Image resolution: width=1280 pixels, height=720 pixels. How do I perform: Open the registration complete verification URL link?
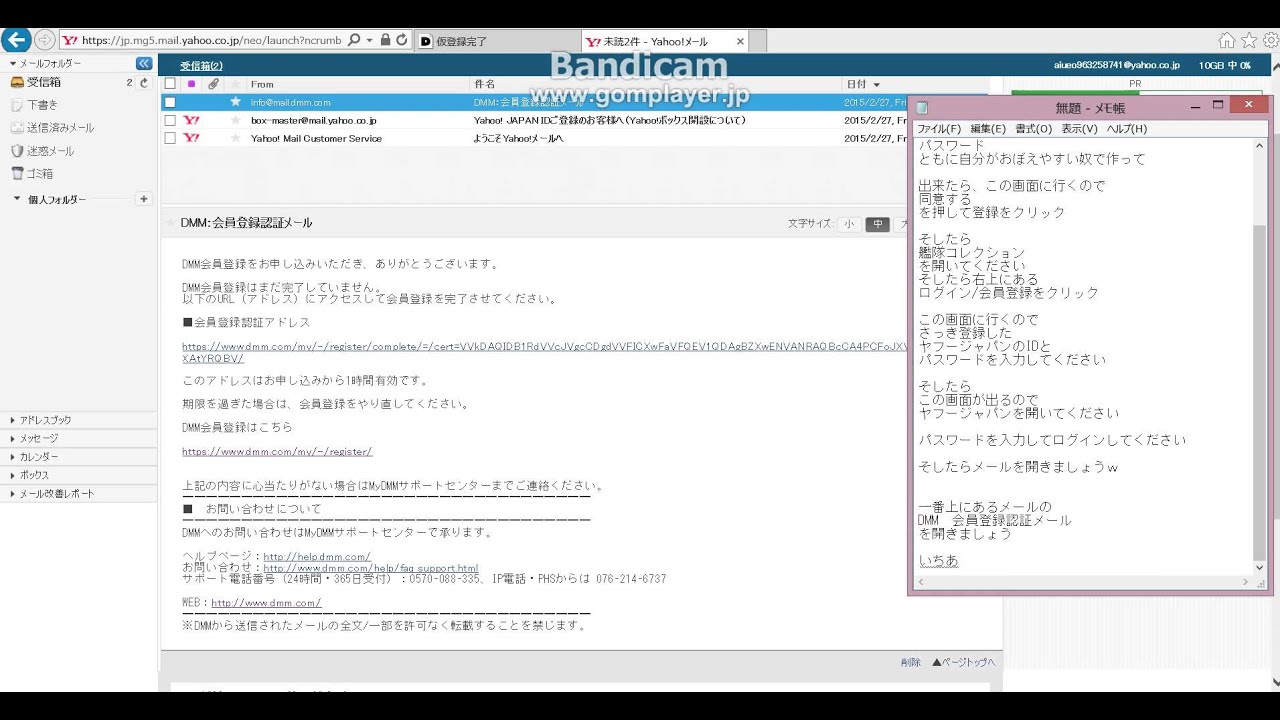tap(544, 351)
